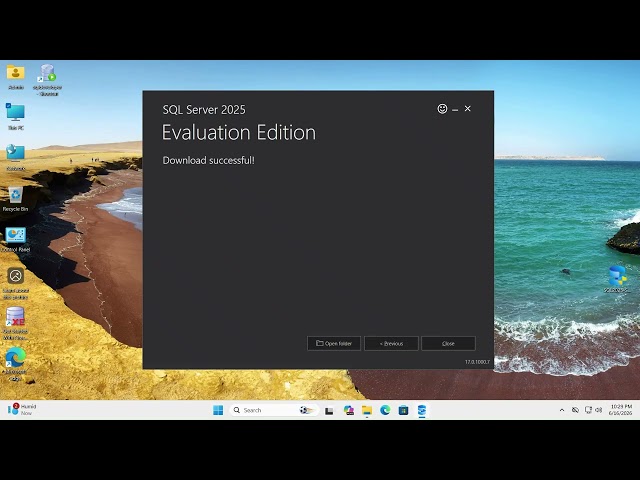The height and width of the screenshot is (480, 640).
Task: Select the desktop icon below Control Panel
Action: [x=16, y=283]
